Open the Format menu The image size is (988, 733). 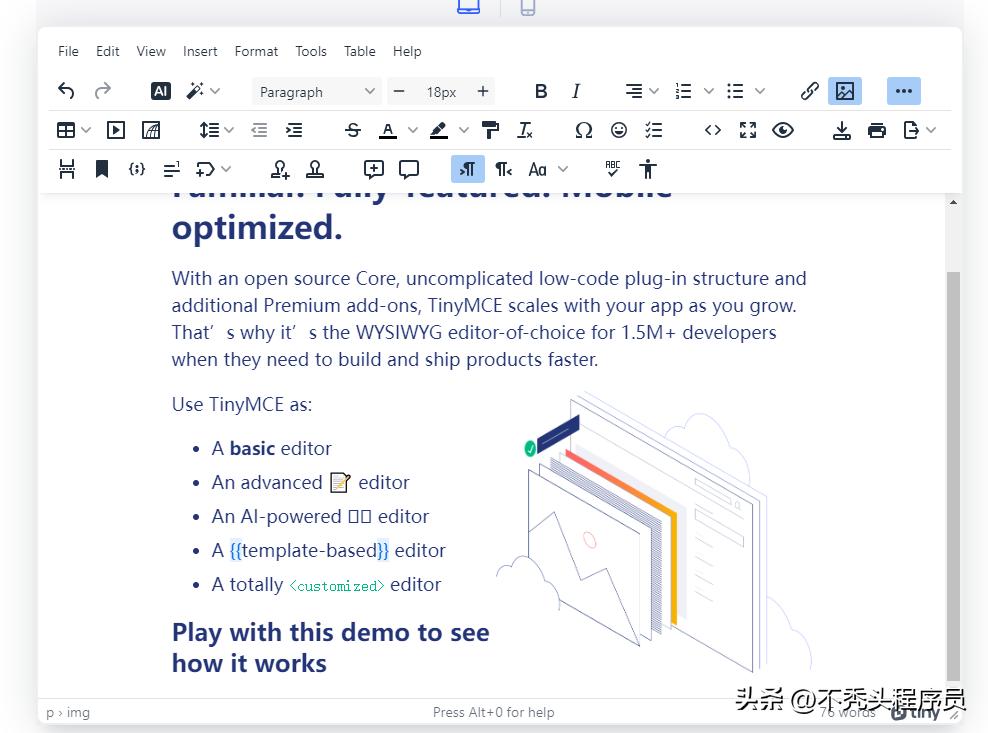[x=256, y=51]
